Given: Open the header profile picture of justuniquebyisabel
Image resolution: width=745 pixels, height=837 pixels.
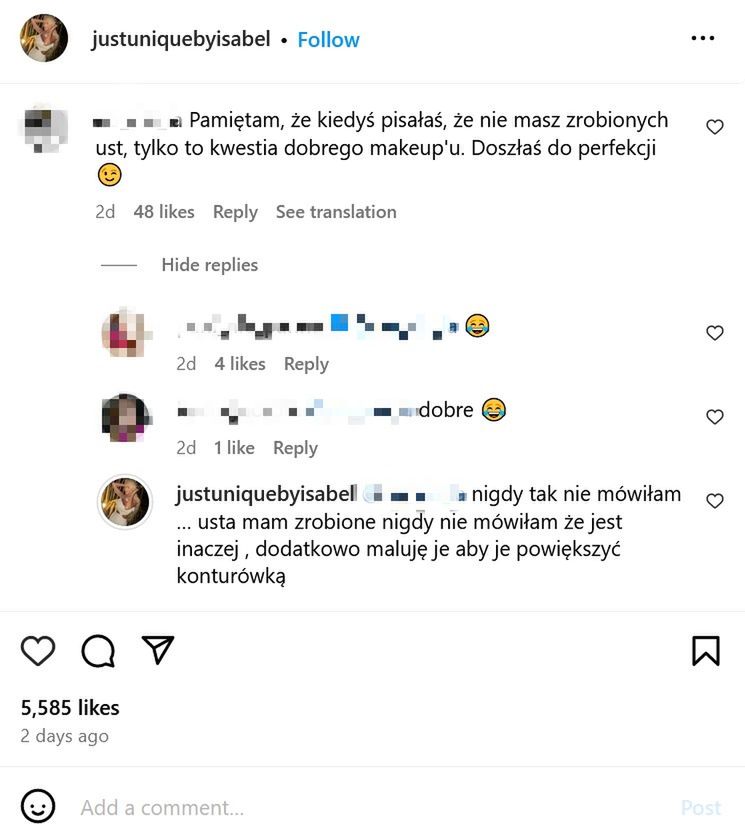Looking at the screenshot, I should (44, 39).
